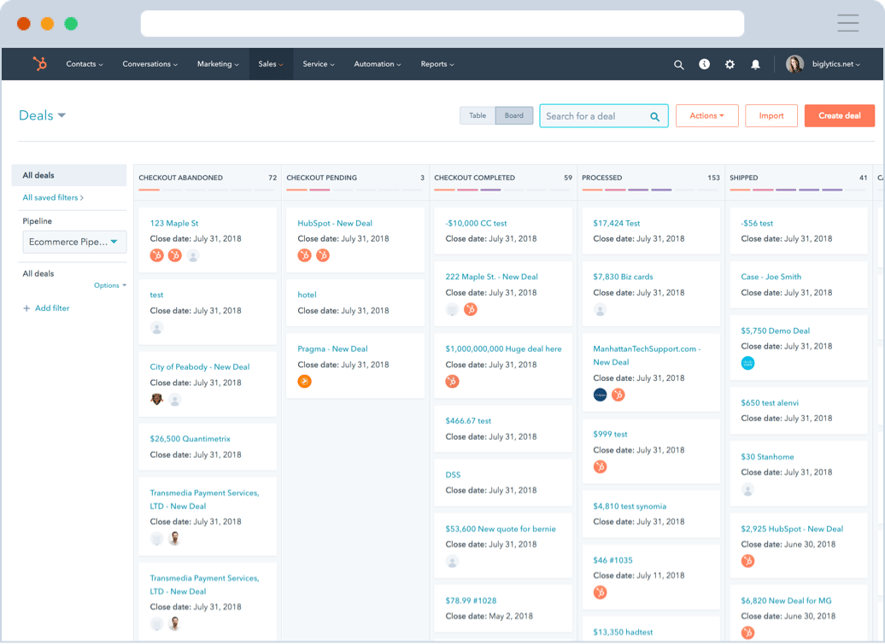Expand the Options dropdown in sidebar

click(110, 286)
